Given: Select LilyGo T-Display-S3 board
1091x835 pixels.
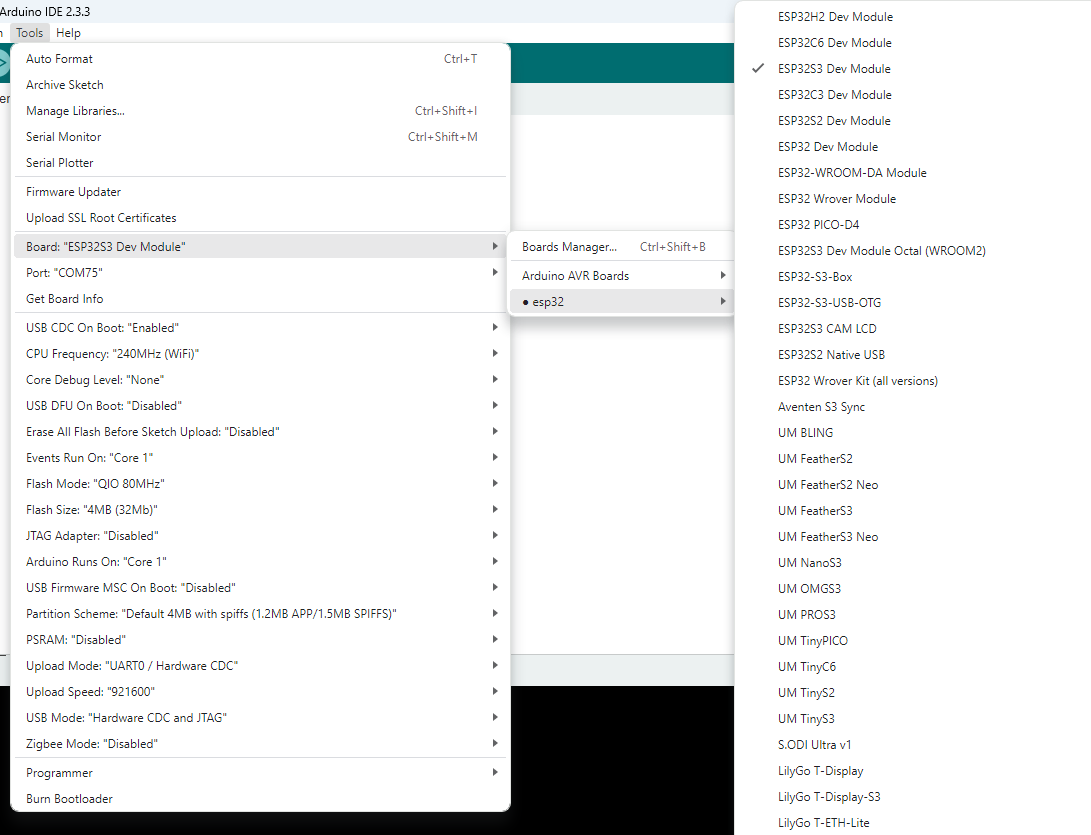Looking at the screenshot, I should [829, 797].
